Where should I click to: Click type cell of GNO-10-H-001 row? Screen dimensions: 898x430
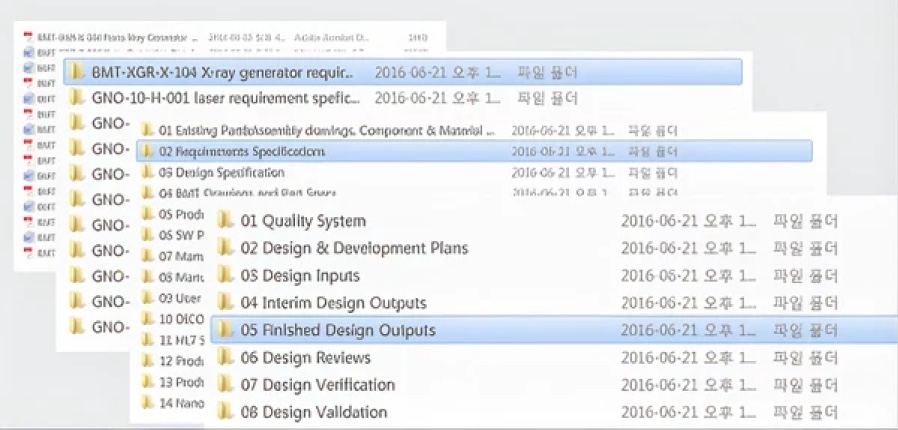click(x=548, y=98)
